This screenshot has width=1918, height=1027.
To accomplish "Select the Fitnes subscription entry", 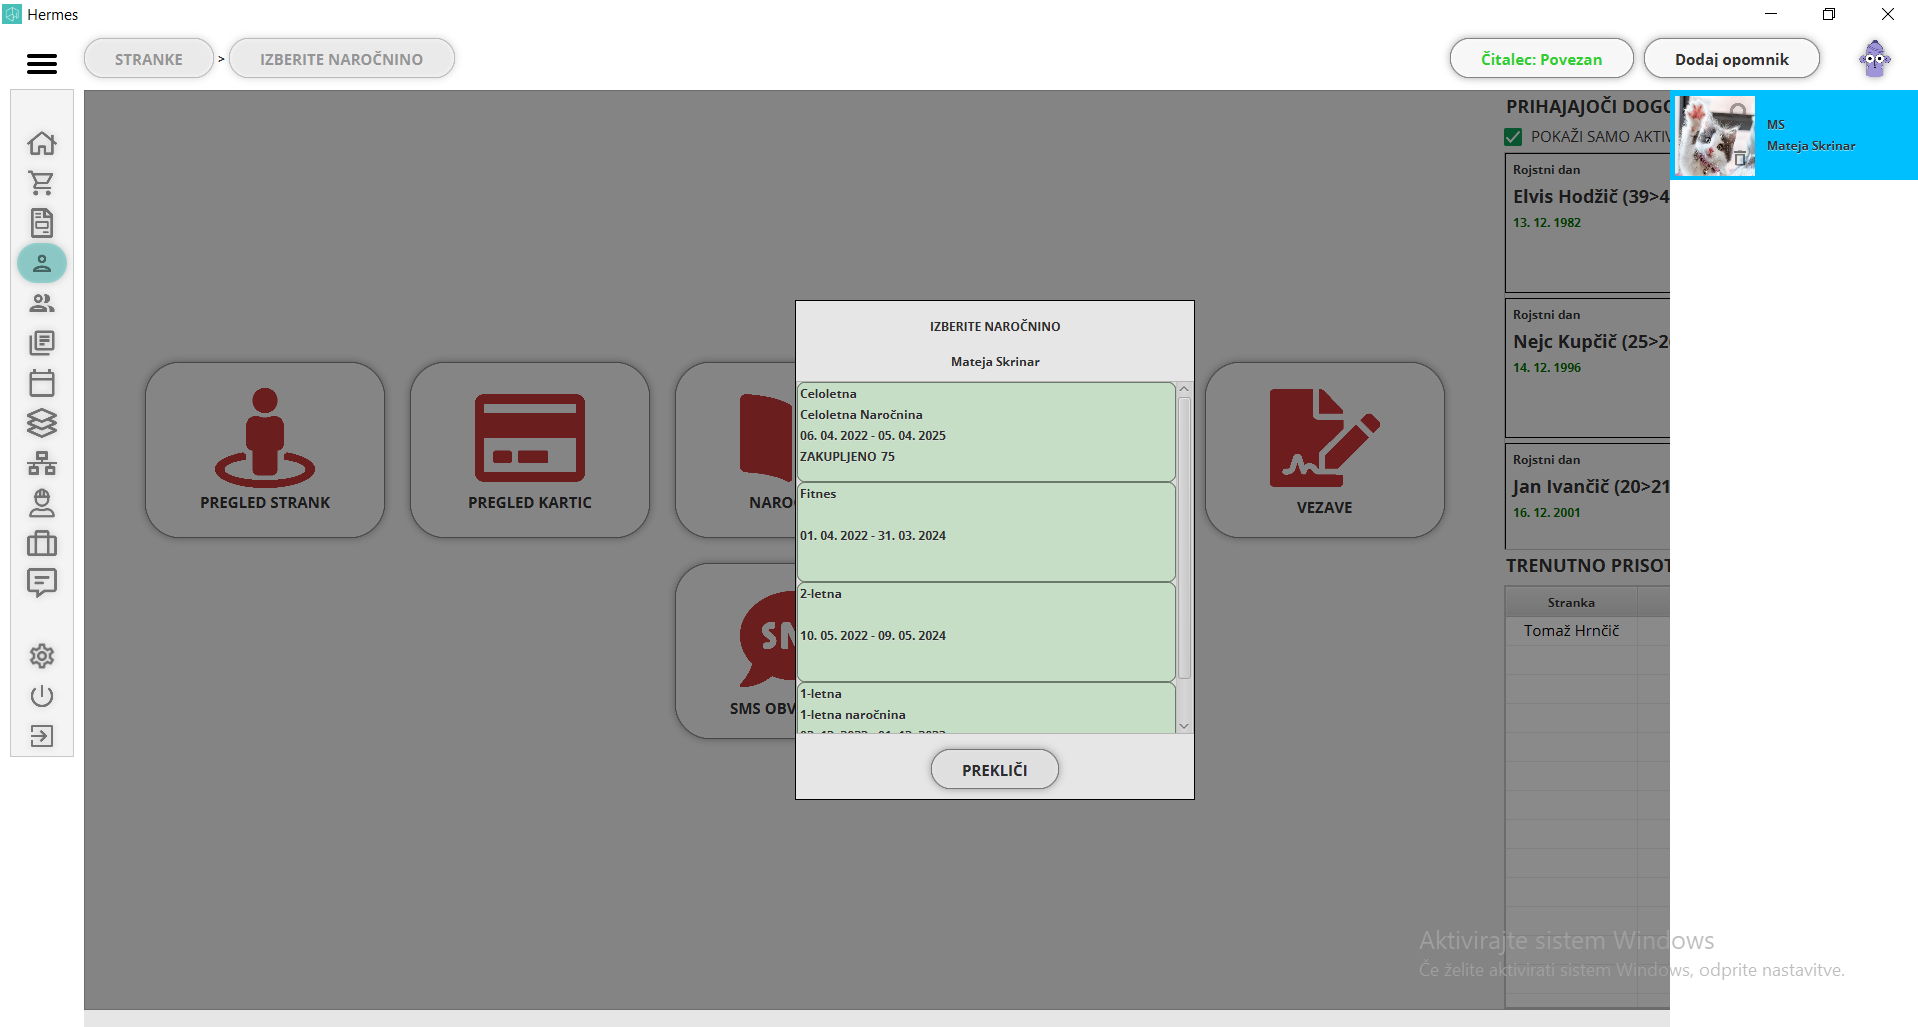I will [x=986, y=532].
